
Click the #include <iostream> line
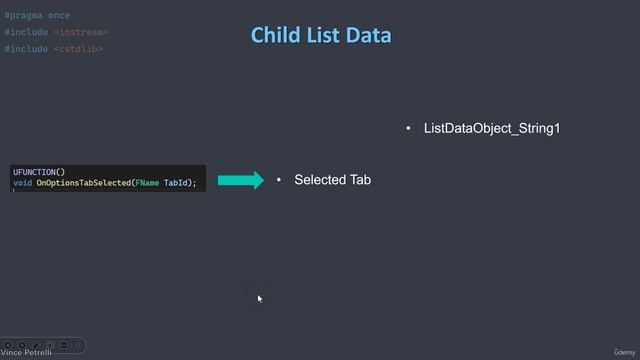(56, 32)
